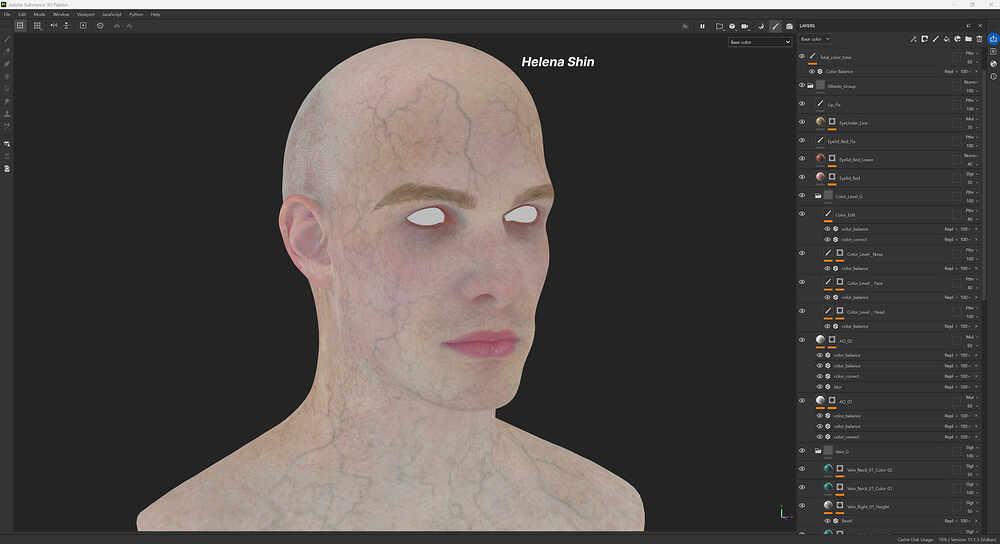Select the Eraser tool in left toolbar
Viewport: 1000px width, 544px height.
7,51
